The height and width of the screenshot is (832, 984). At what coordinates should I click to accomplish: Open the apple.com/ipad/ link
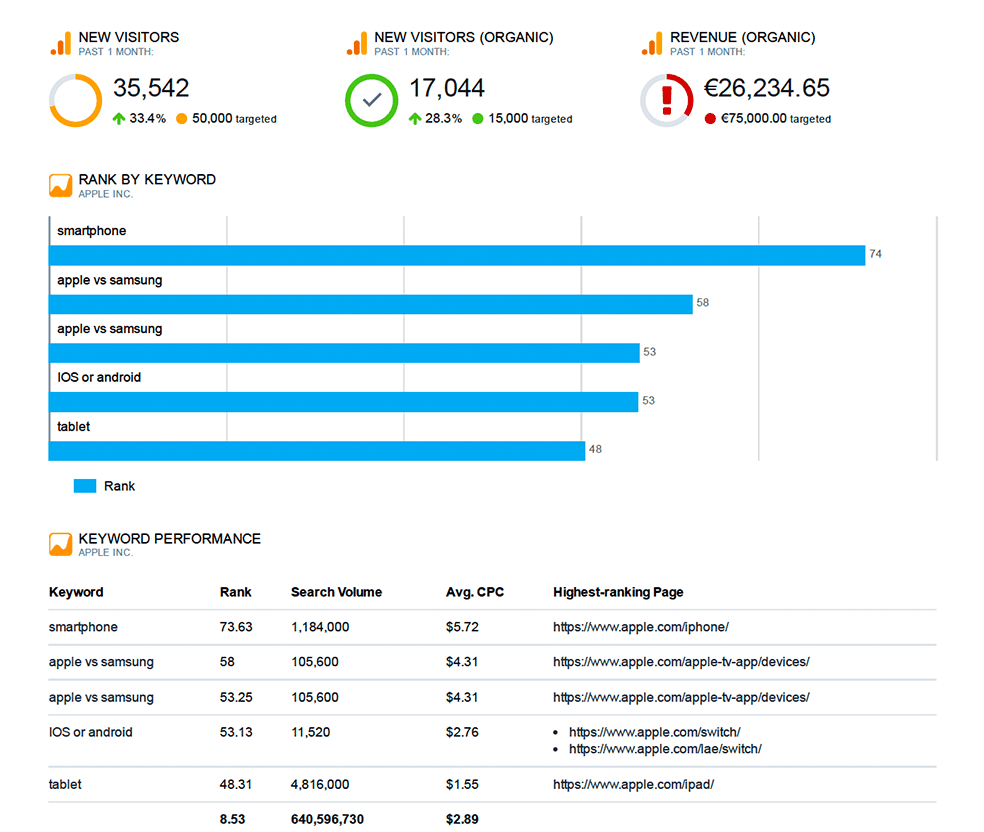tap(633, 784)
